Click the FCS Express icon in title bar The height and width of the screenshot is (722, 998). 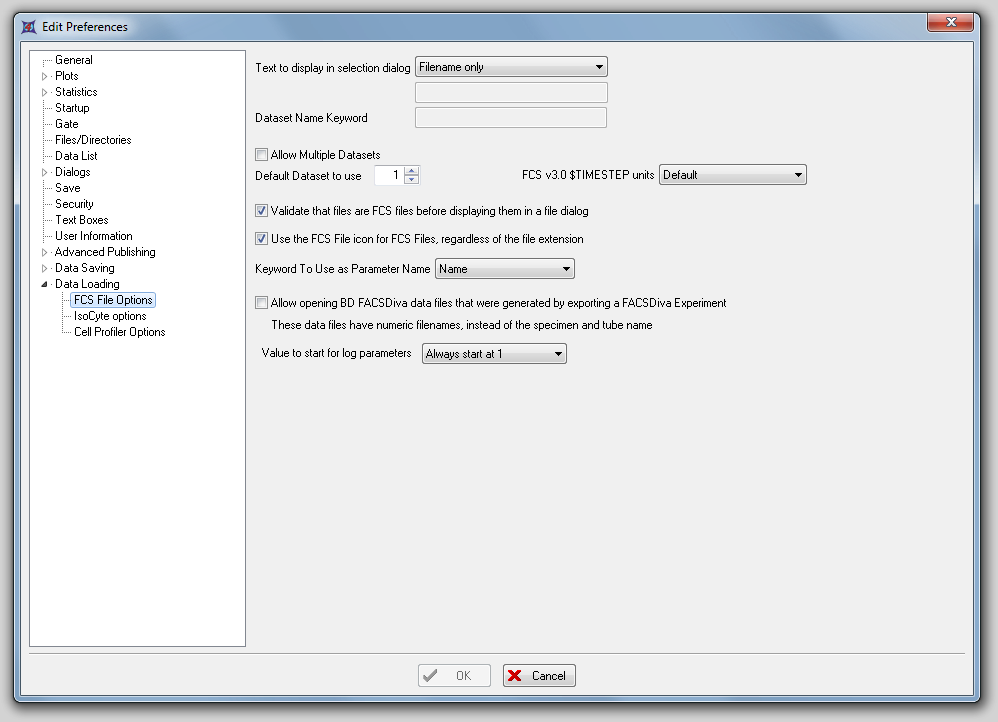[x=29, y=27]
